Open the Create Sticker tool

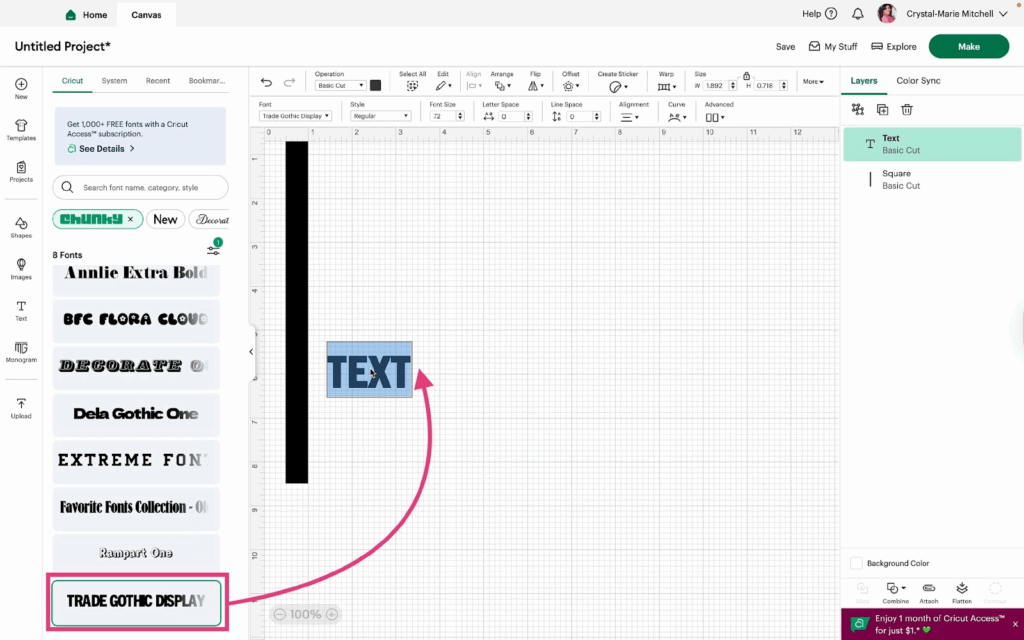(617, 86)
